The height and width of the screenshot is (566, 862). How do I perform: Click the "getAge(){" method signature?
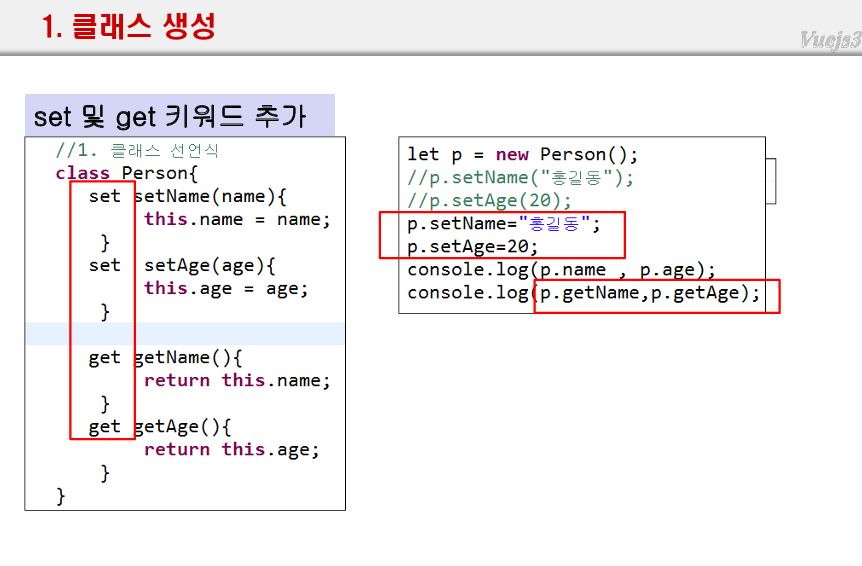182,427
